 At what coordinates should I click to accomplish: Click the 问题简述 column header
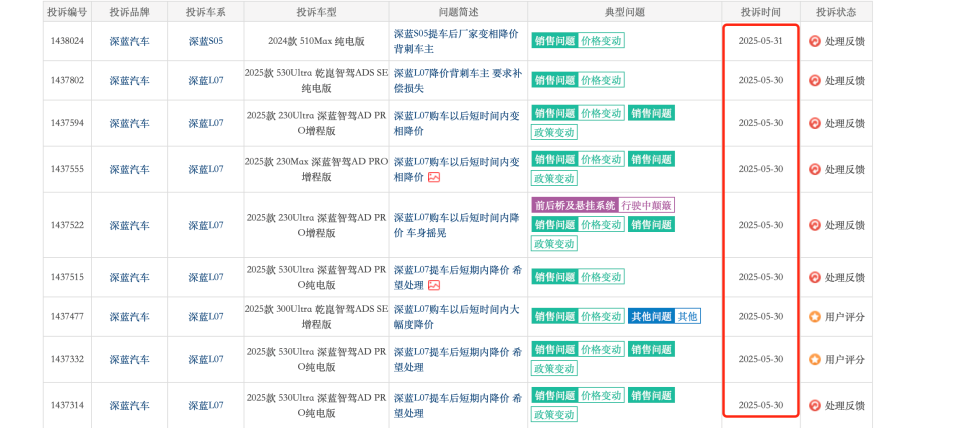459,12
